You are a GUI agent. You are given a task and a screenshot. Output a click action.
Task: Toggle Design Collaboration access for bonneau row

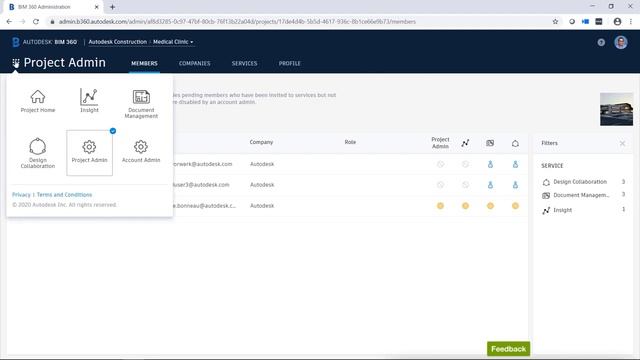(515, 206)
